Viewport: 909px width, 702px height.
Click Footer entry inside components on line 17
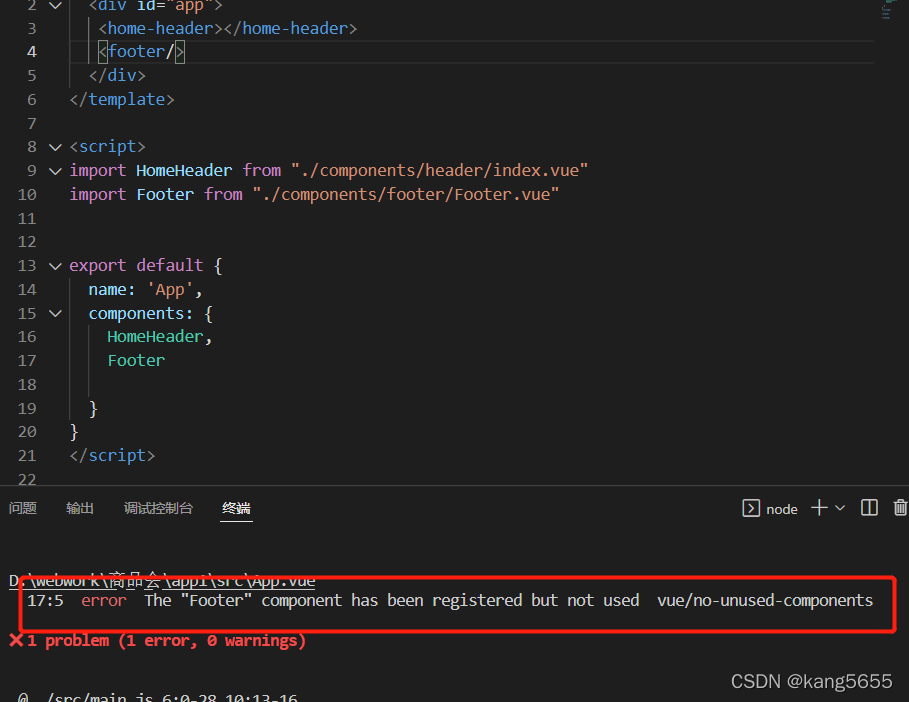pyautogui.click(x=136, y=361)
